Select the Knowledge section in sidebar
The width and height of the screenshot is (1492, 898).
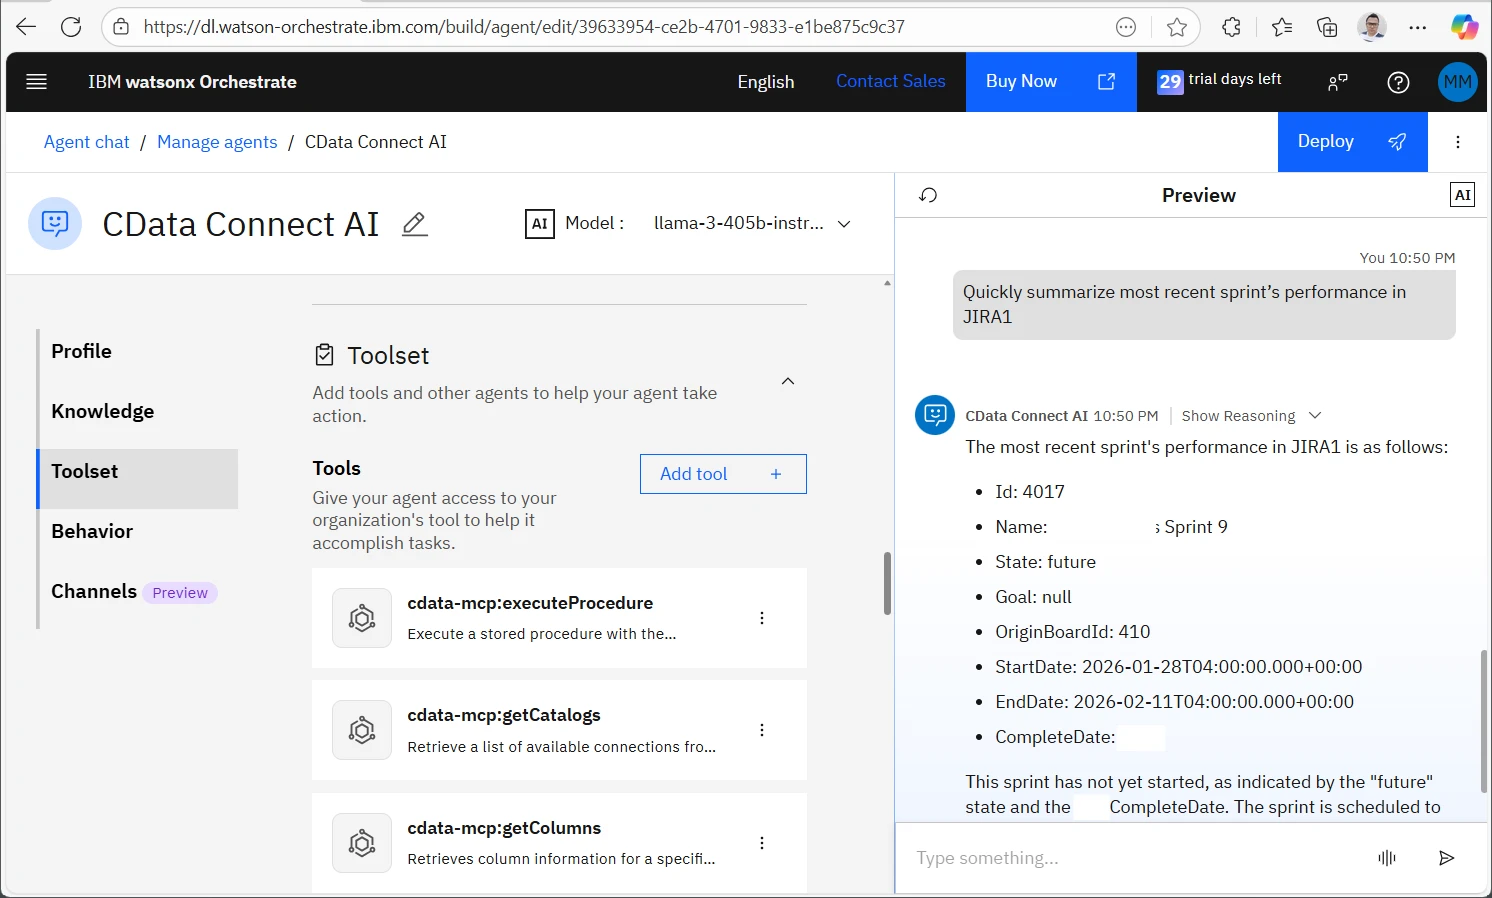103,411
